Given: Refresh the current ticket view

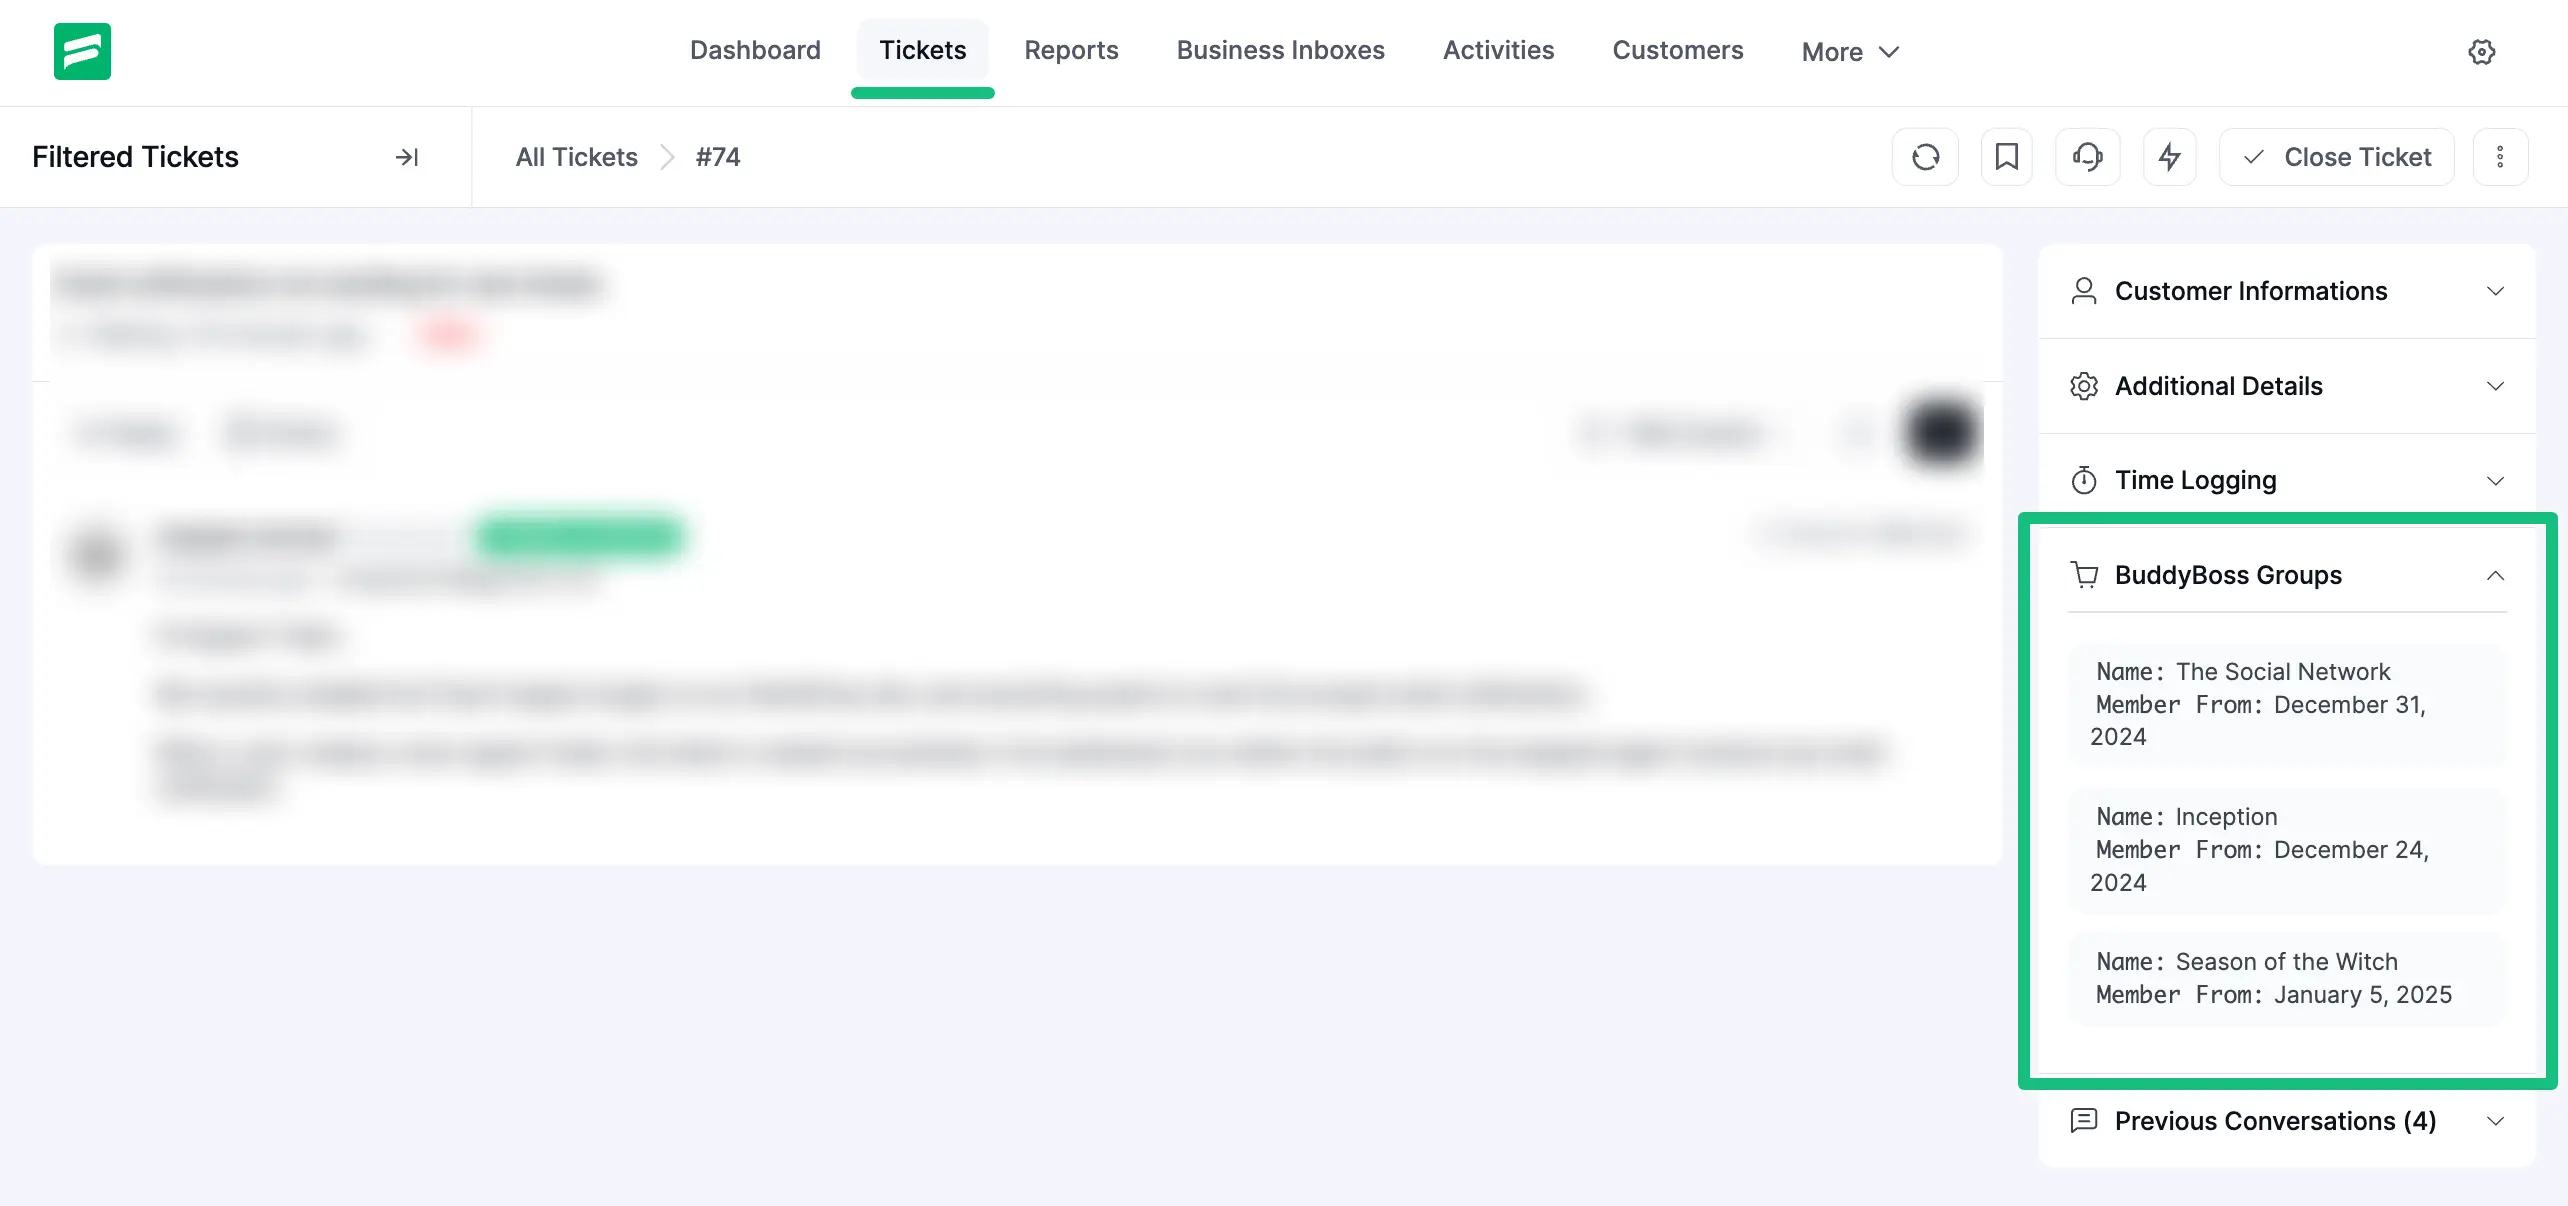Looking at the screenshot, I should (1925, 157).
